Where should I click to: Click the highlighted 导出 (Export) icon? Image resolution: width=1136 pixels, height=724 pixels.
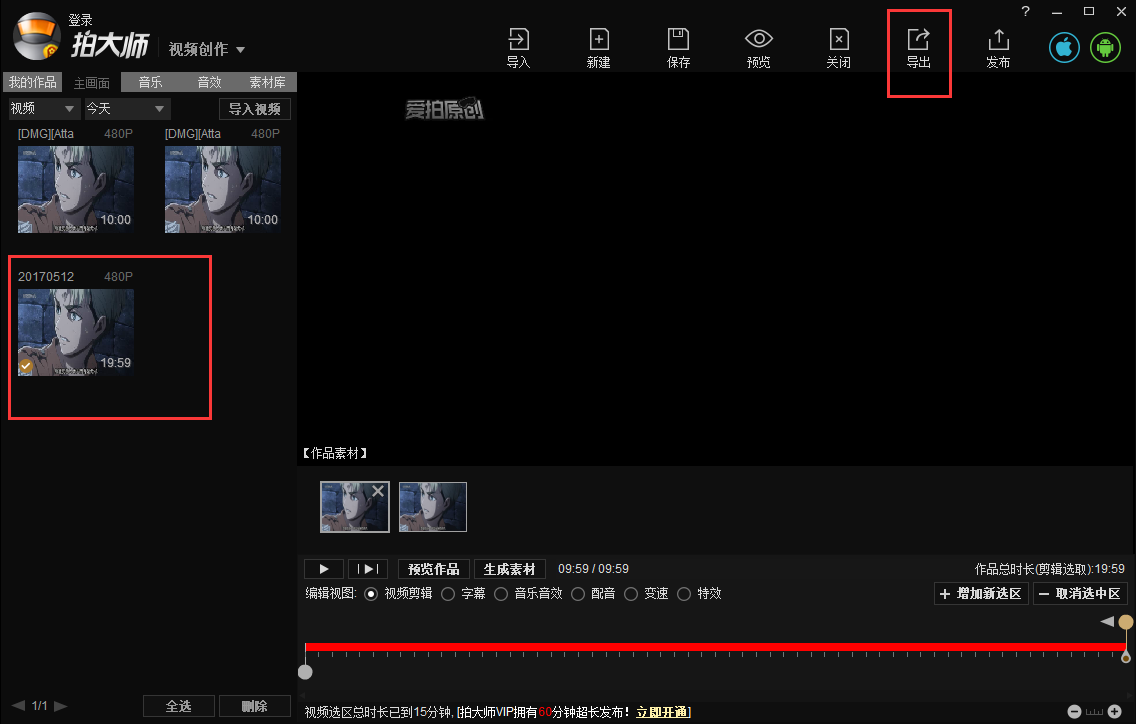[x=918, y=46]
